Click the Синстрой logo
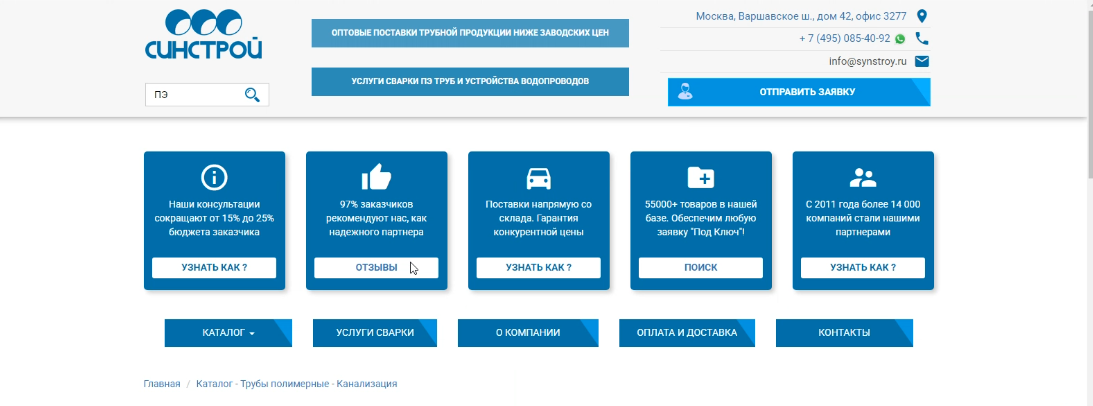This screenshot has width=1093, height=406. pos(204,35)
